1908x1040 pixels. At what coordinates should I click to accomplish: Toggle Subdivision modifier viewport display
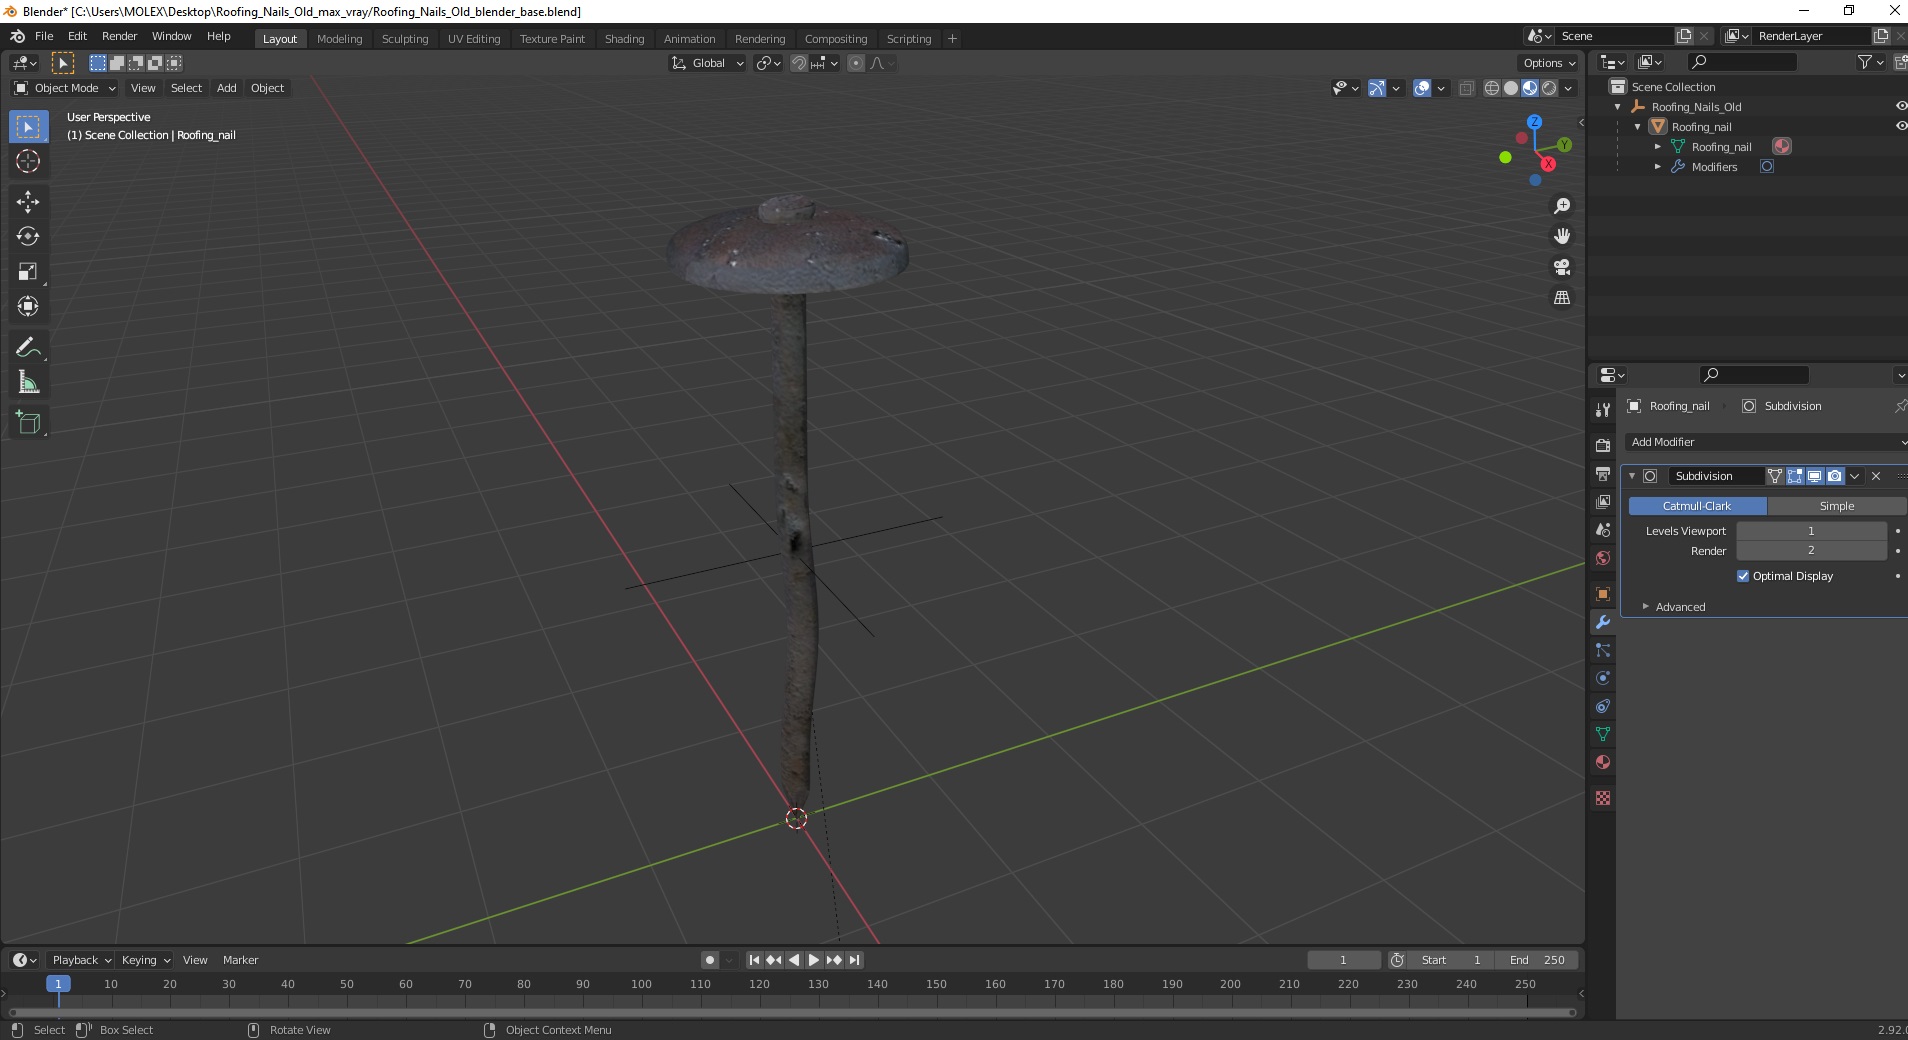point(1814,476)
